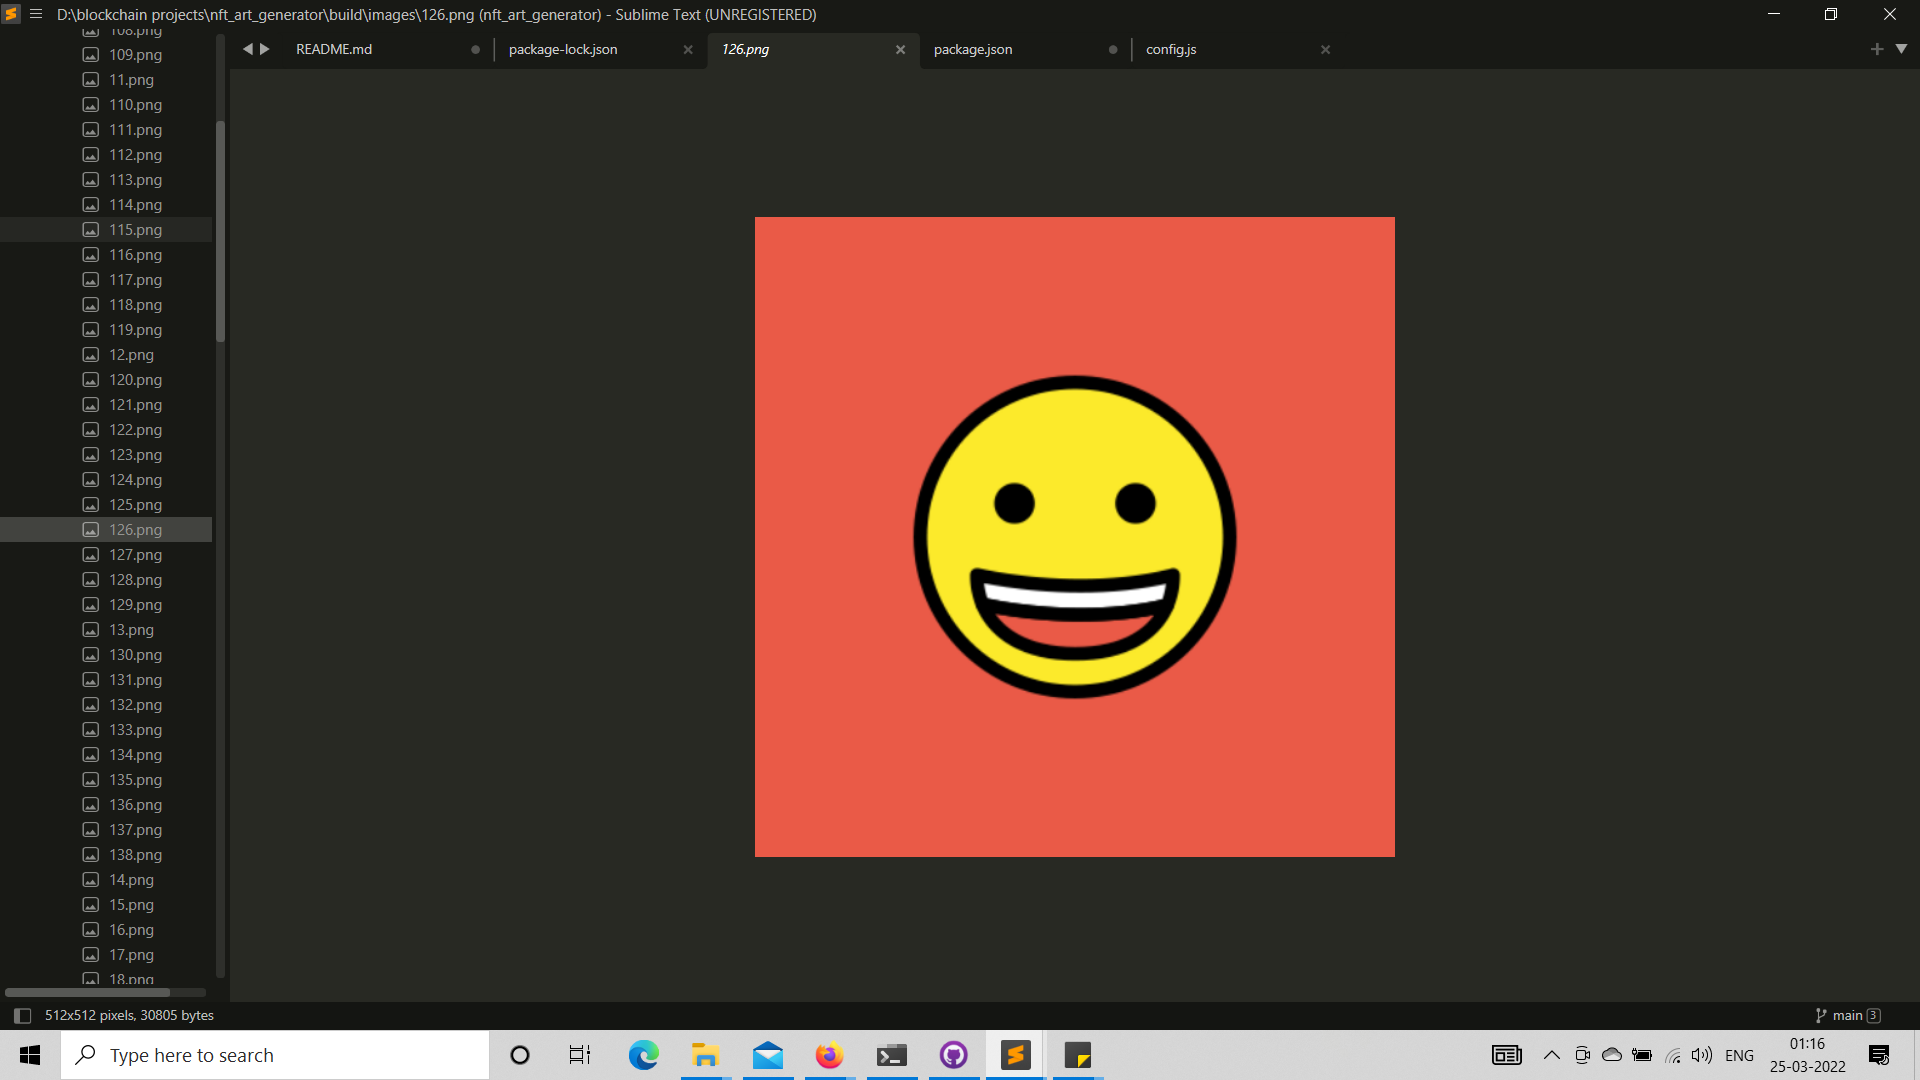This screenshot has width=1920, height=1080.
Task: Click the smiley emoji image preview
Action: click(x=1074, y=537)
